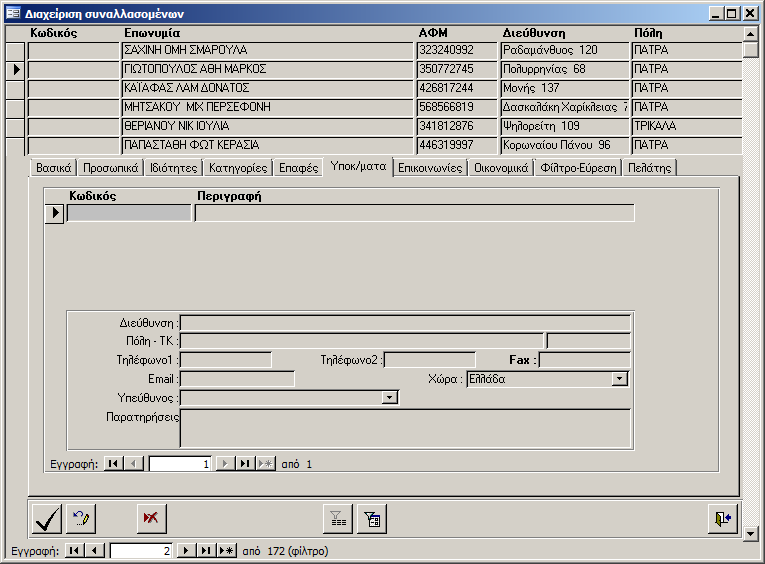This screenshot has width=765, height=564.
Task: Click the checkmark save button
Action: pyautogui.click(x=47, y=518)
